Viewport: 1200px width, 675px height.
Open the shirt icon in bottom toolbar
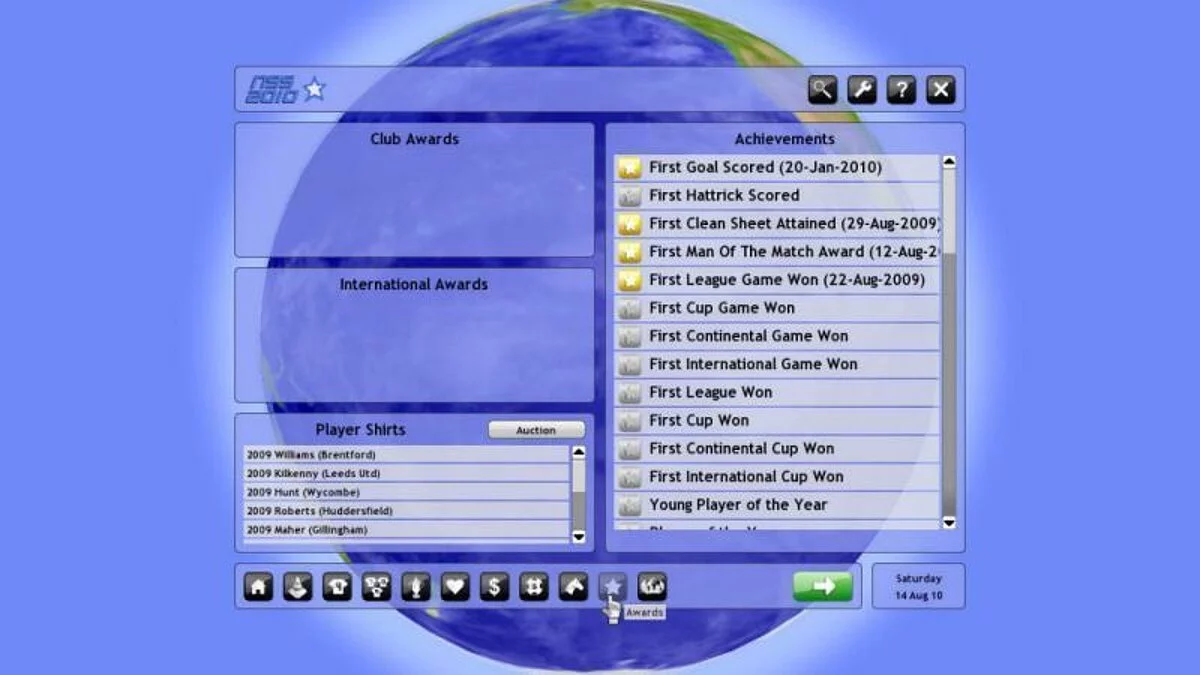click(337, 587)
